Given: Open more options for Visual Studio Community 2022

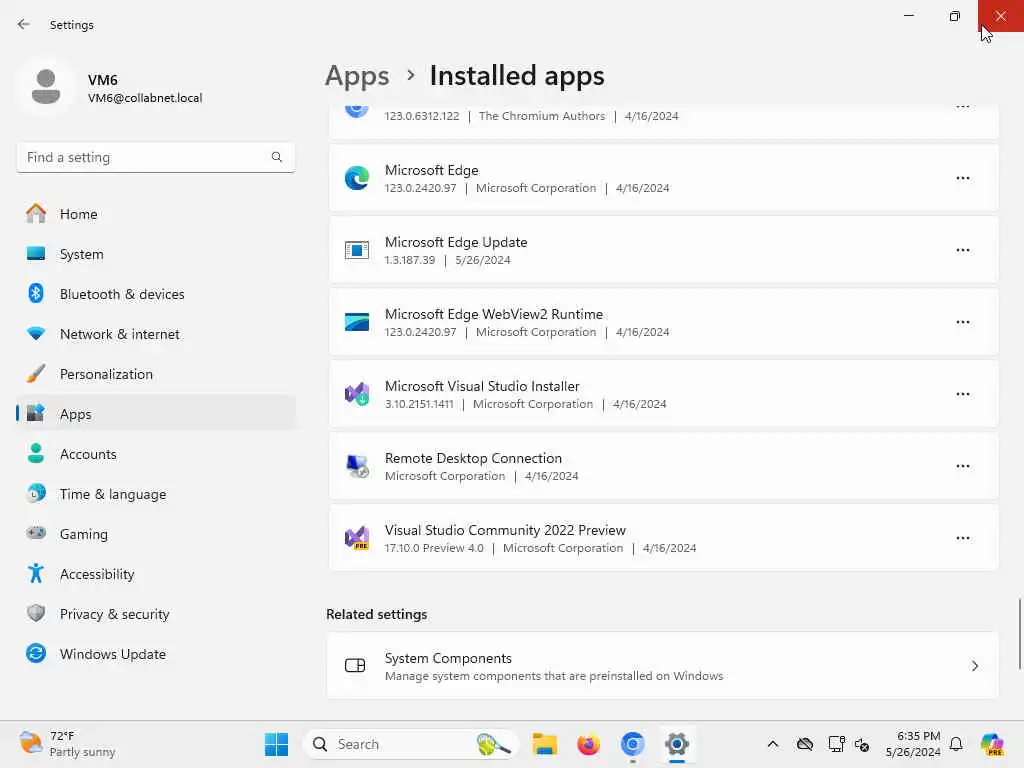Looking at the screenshot, I should [963, 538].
